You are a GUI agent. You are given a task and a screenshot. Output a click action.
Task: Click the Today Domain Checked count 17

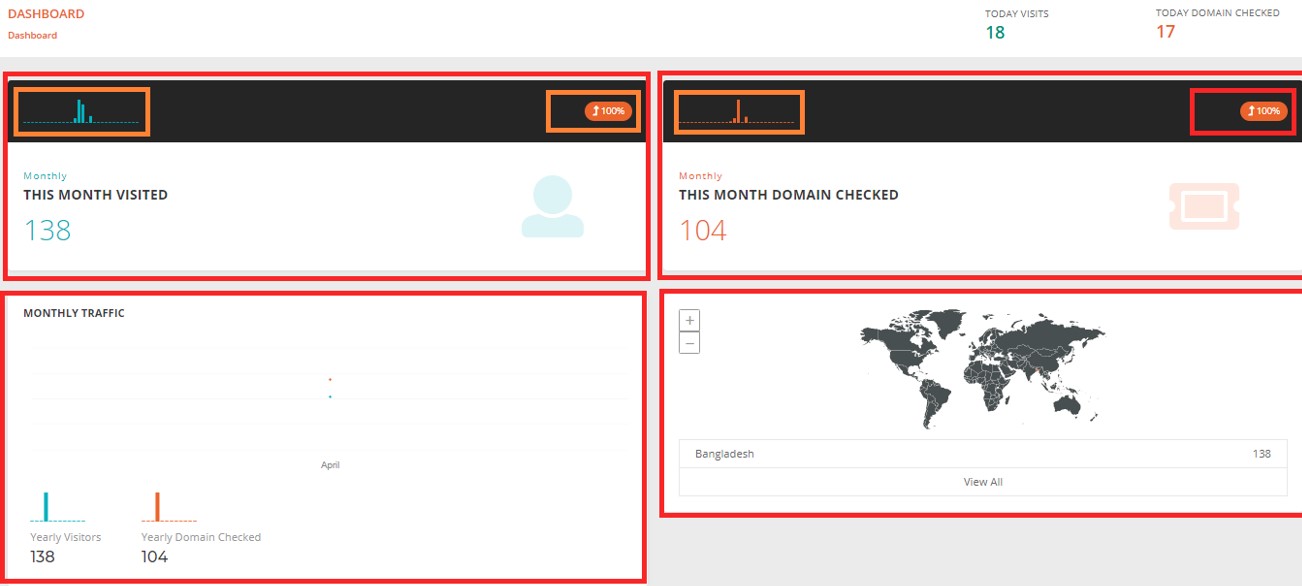1165,32
